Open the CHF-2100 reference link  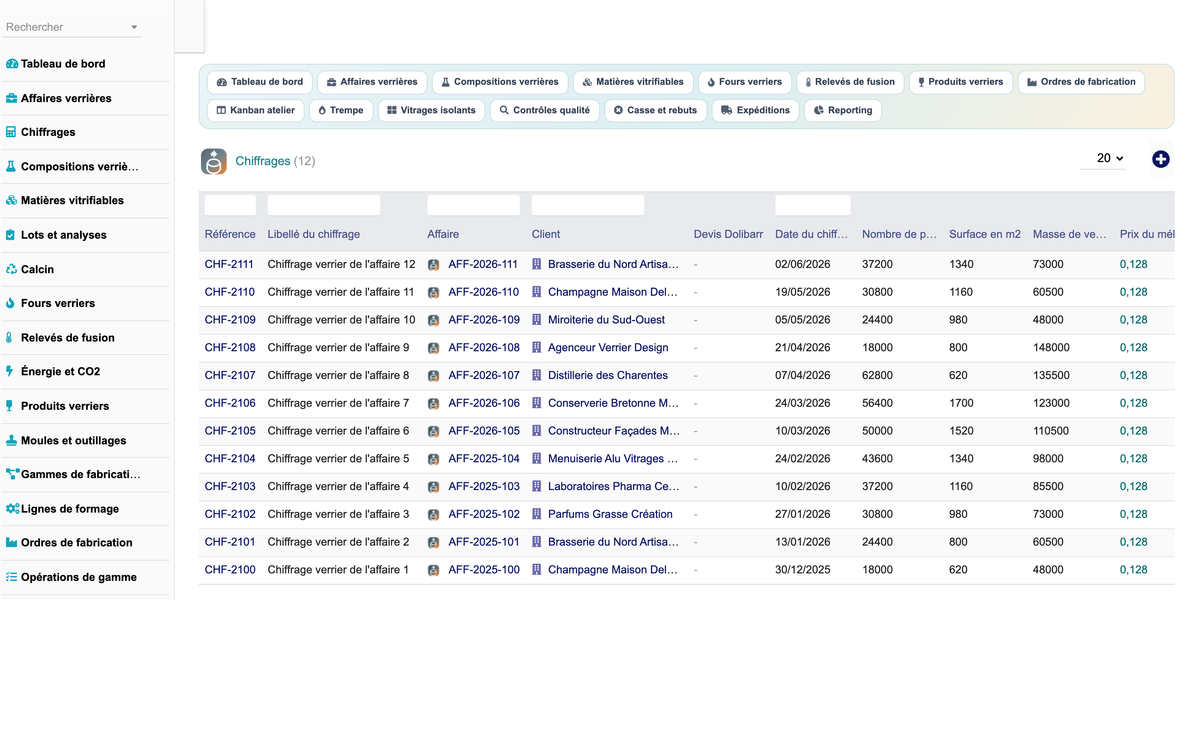tap(230, 570)
